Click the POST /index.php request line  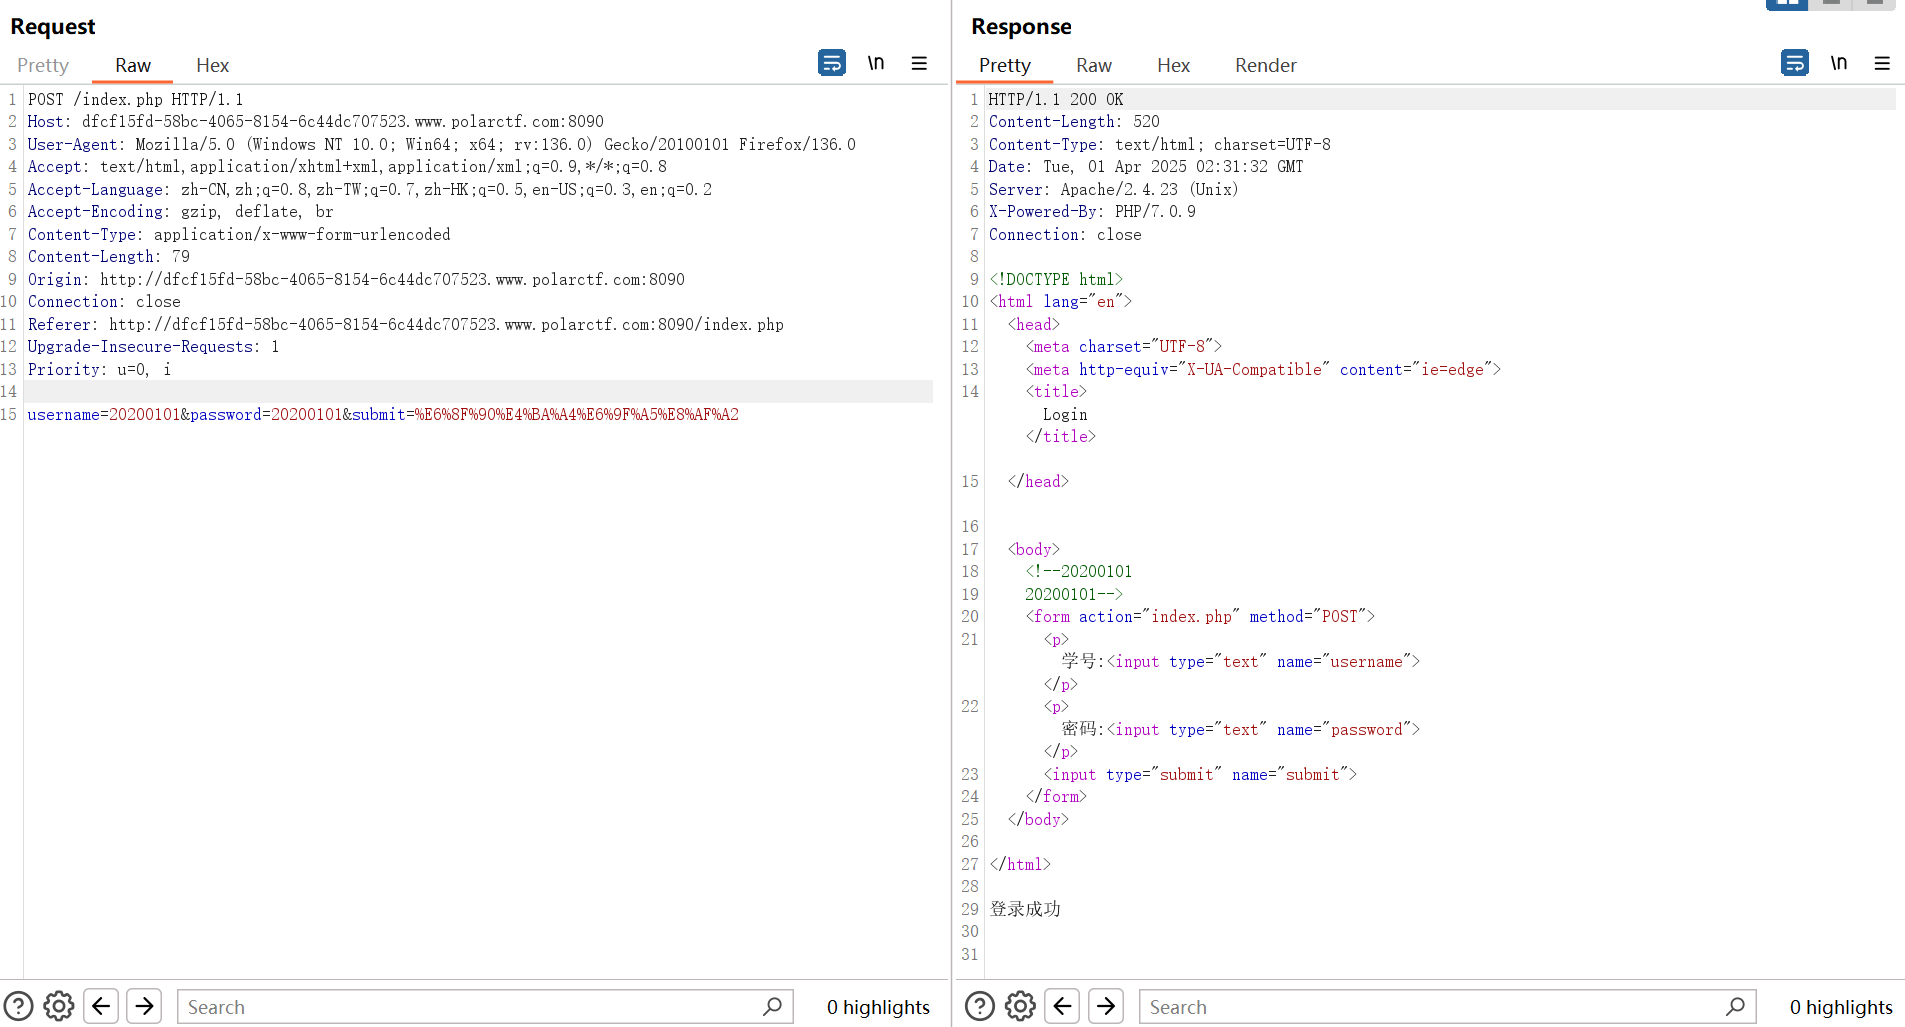[x=135, y=99]
